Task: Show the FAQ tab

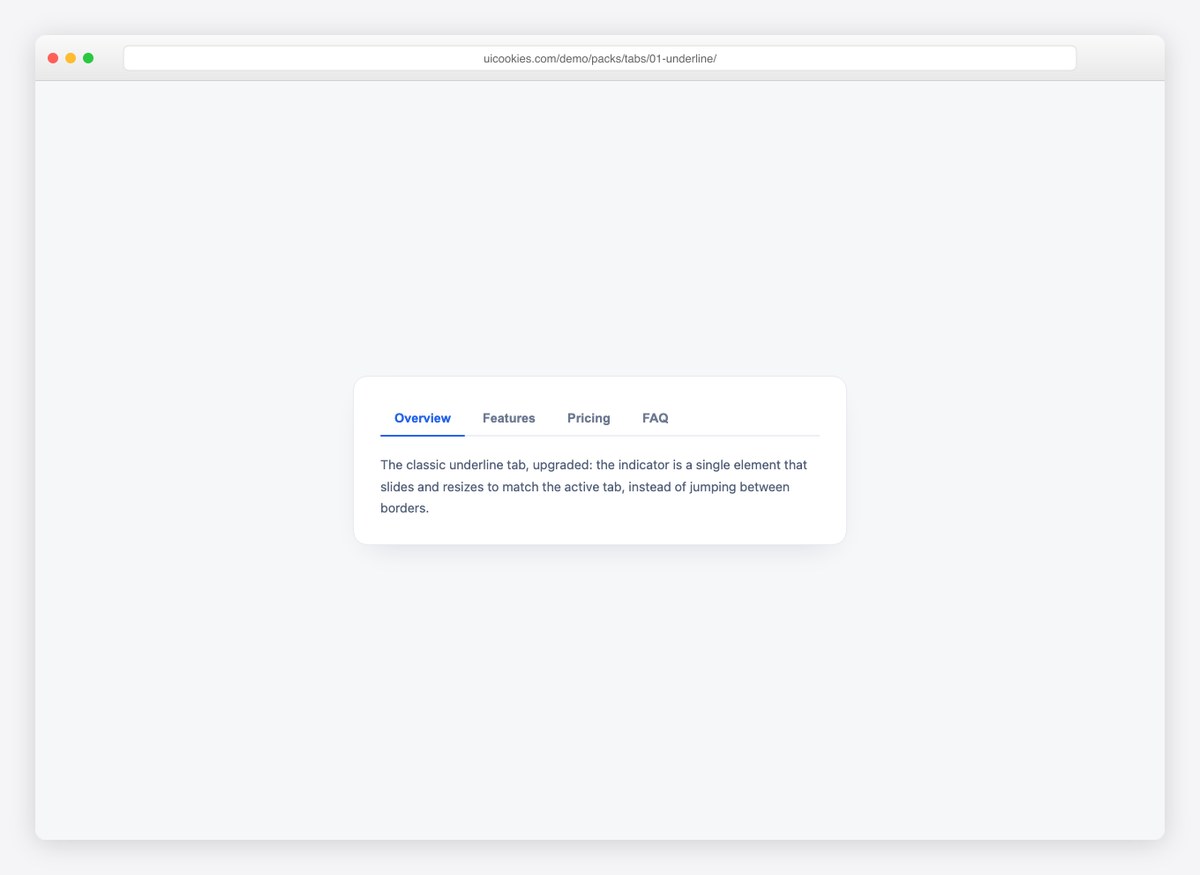Action: coord(655,418)
